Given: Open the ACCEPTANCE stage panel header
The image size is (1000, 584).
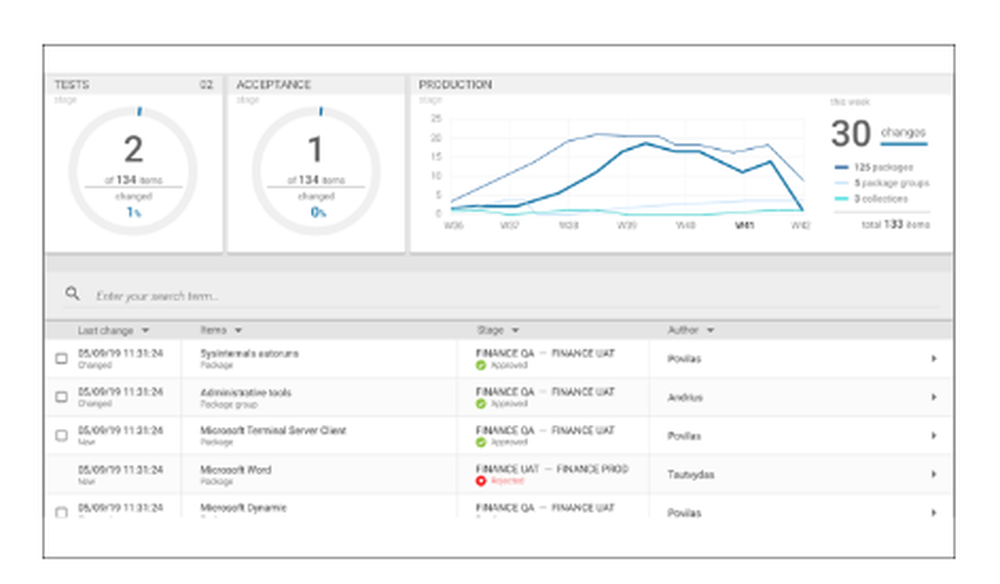Looking at the screenshot, I should tap(316, 85).
